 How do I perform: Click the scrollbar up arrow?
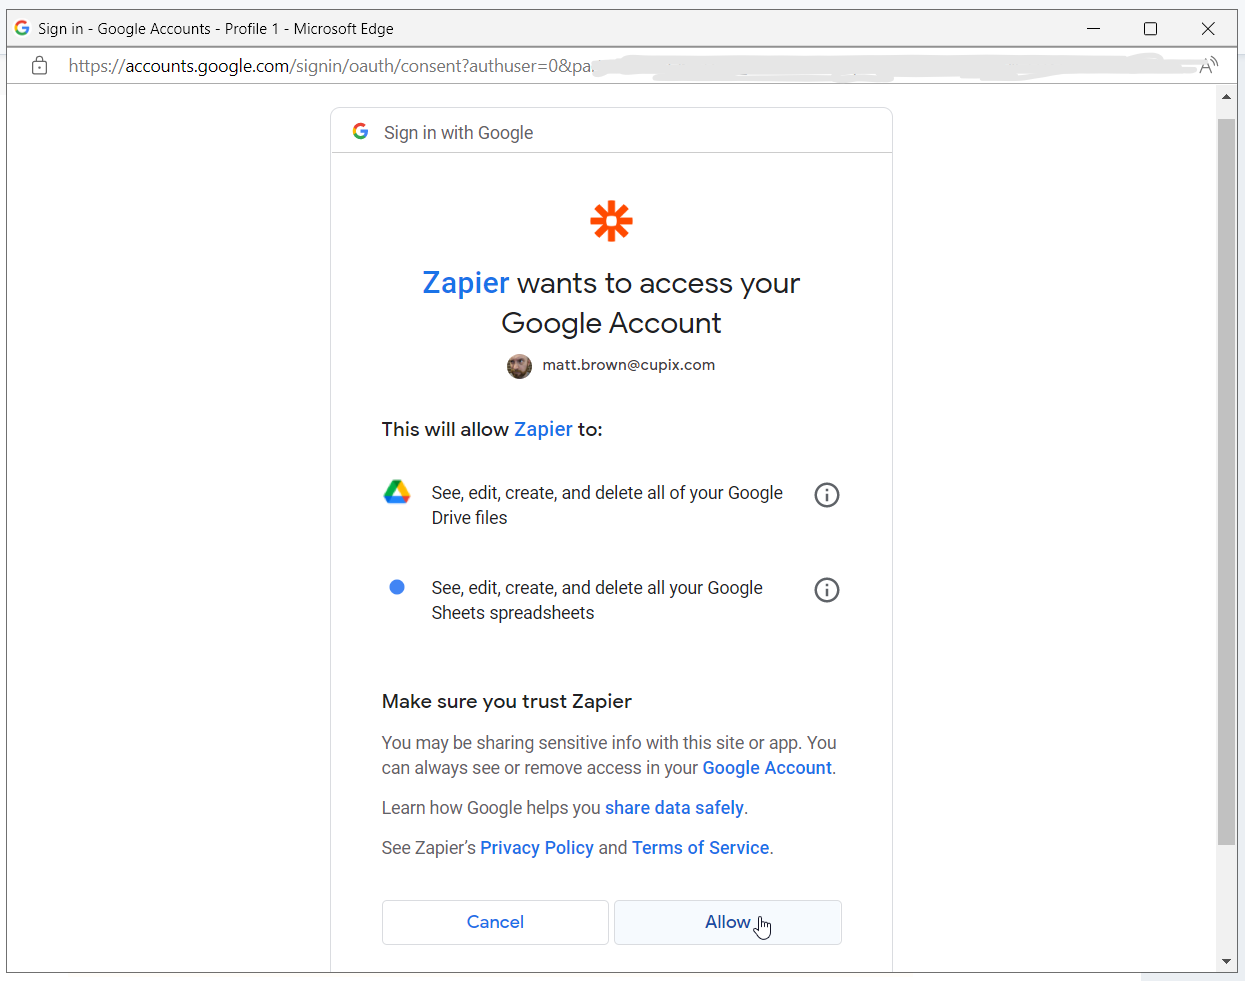click(x=1226, y=97)
